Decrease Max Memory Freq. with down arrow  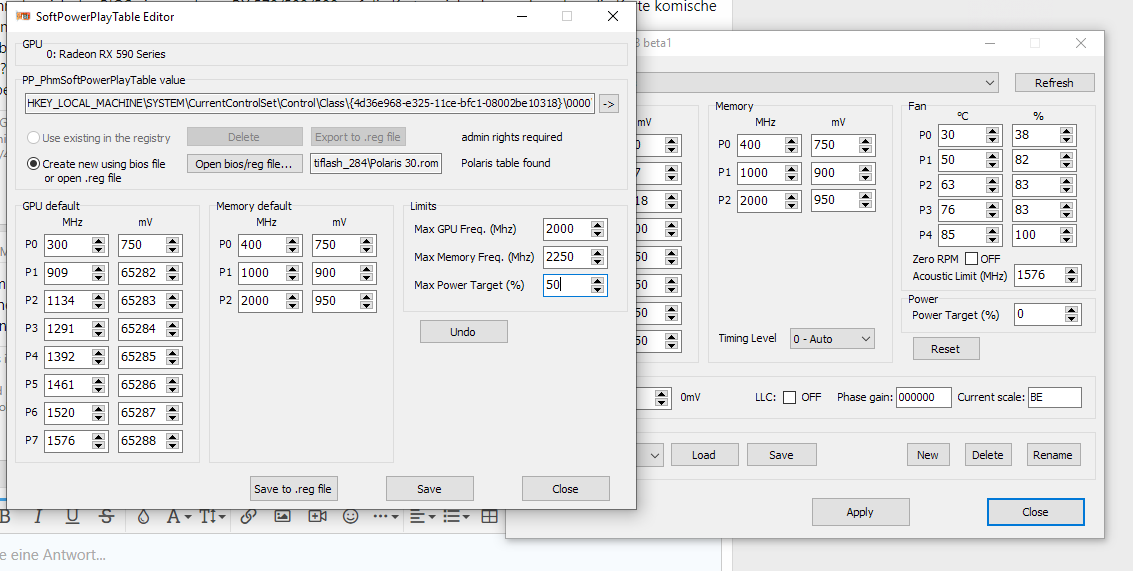[x=597, y=262]
